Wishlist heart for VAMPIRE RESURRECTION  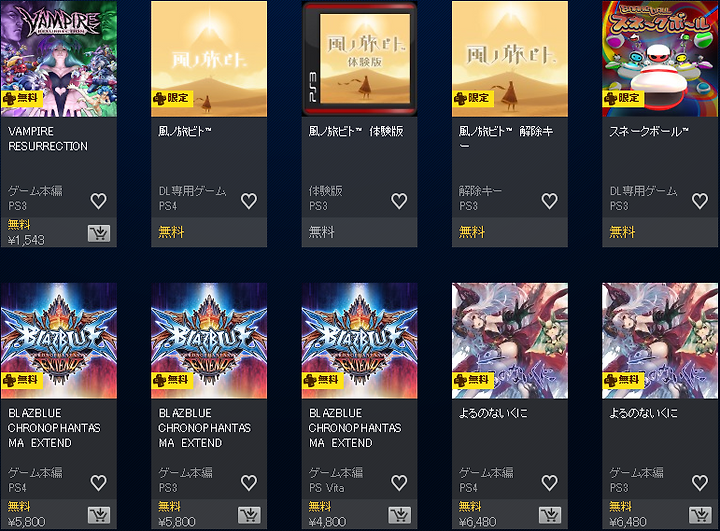point(98,201)
